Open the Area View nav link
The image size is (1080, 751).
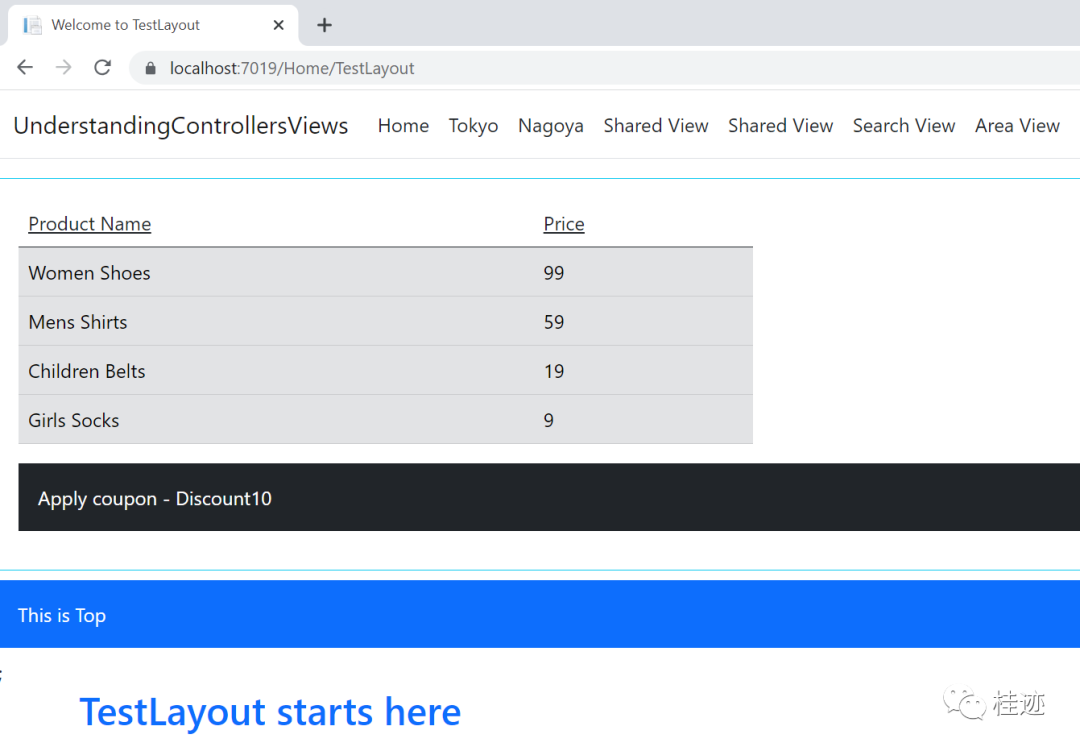[x=1017, y=125]
